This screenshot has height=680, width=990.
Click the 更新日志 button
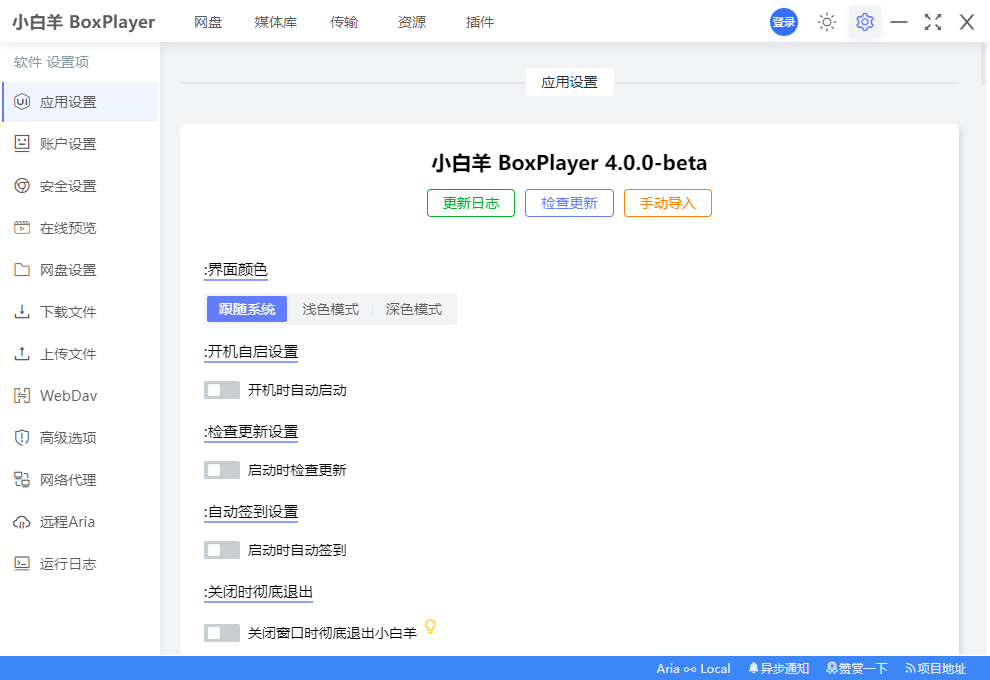(470, 203)
